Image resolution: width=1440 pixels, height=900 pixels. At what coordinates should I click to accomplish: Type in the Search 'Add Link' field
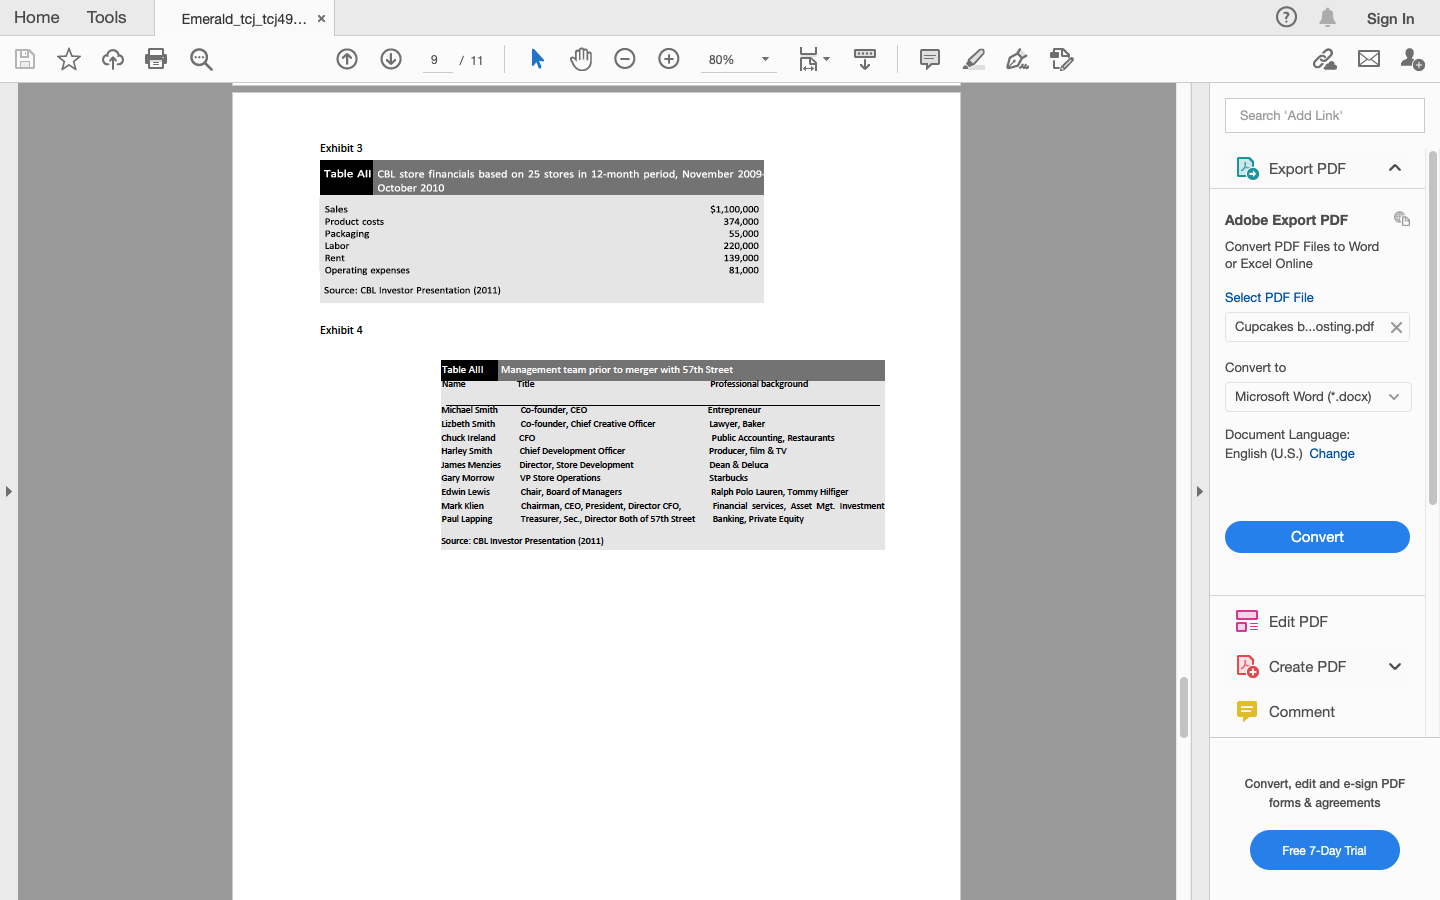pyautogui.click(x=1324, y=115)
